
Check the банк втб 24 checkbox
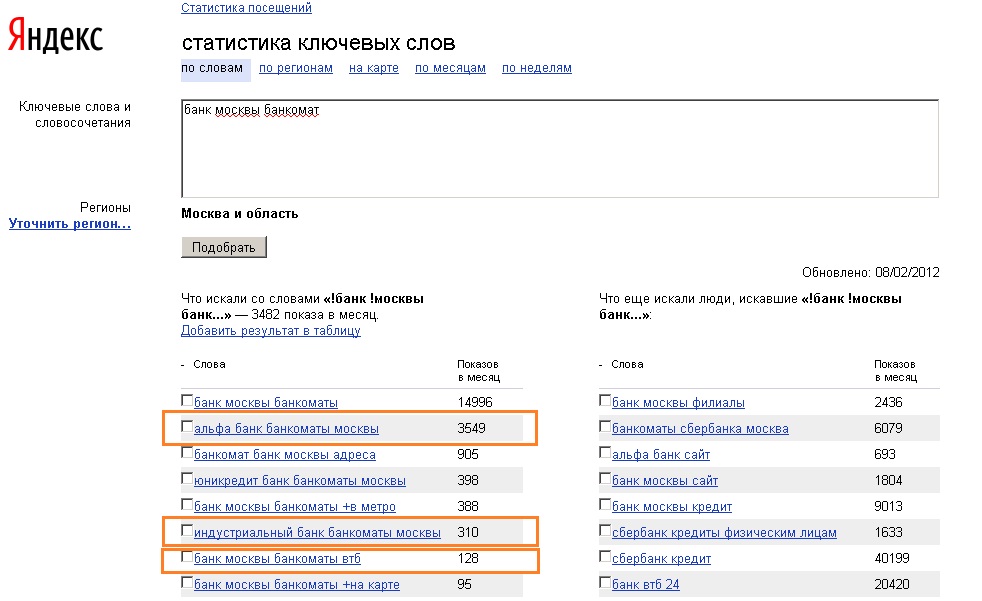pos(605,583)
